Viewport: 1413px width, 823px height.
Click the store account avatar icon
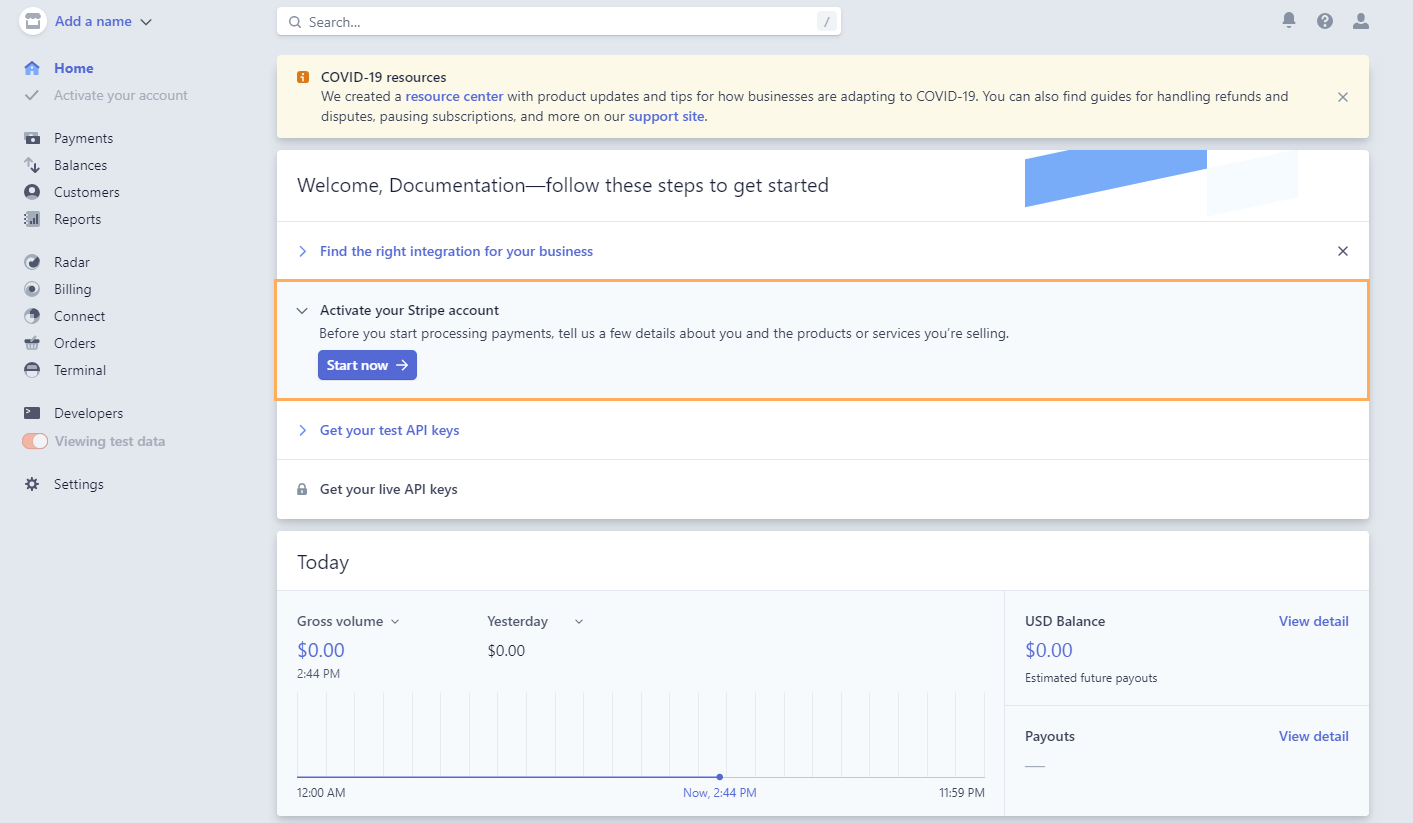pos(33,21)
